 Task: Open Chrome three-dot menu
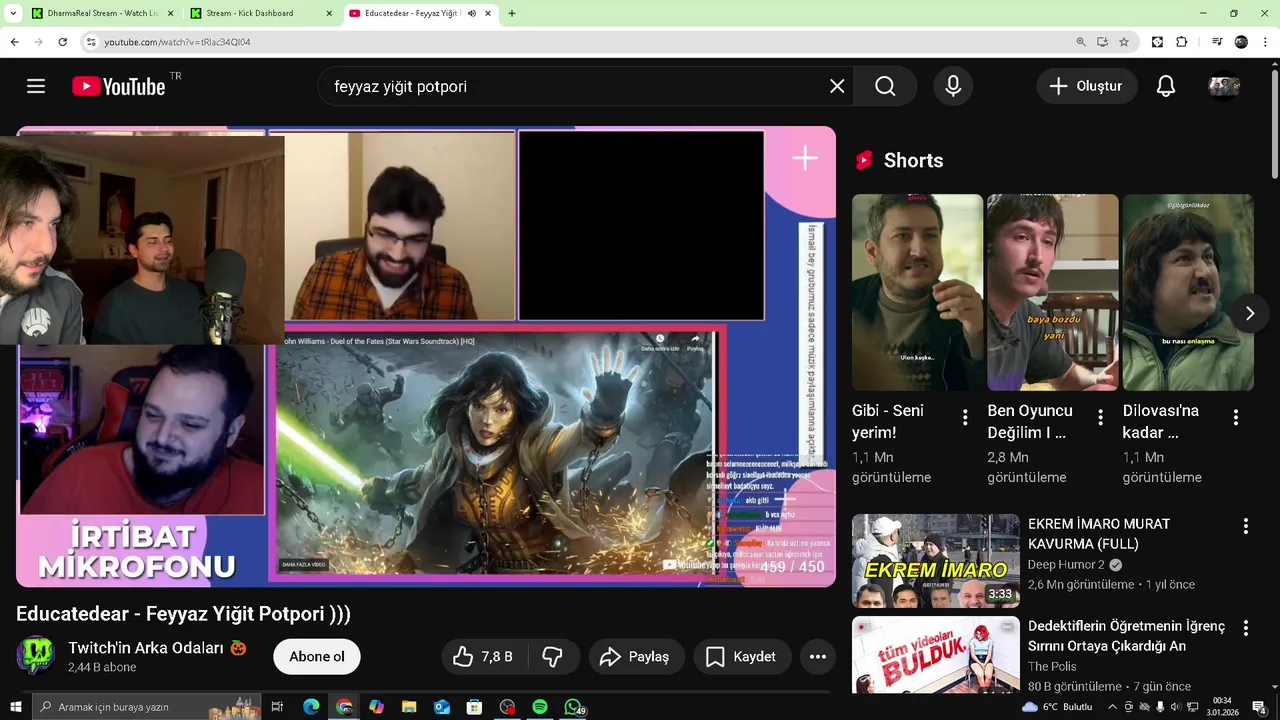(x=1266, y=42)
